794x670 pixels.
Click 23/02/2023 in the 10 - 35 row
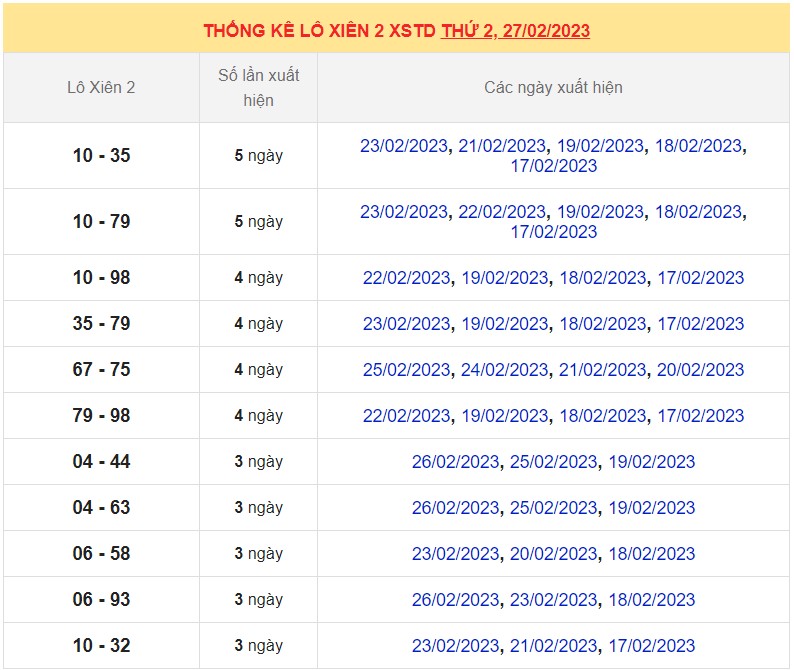pyautogui.click(x=404, y=146)
